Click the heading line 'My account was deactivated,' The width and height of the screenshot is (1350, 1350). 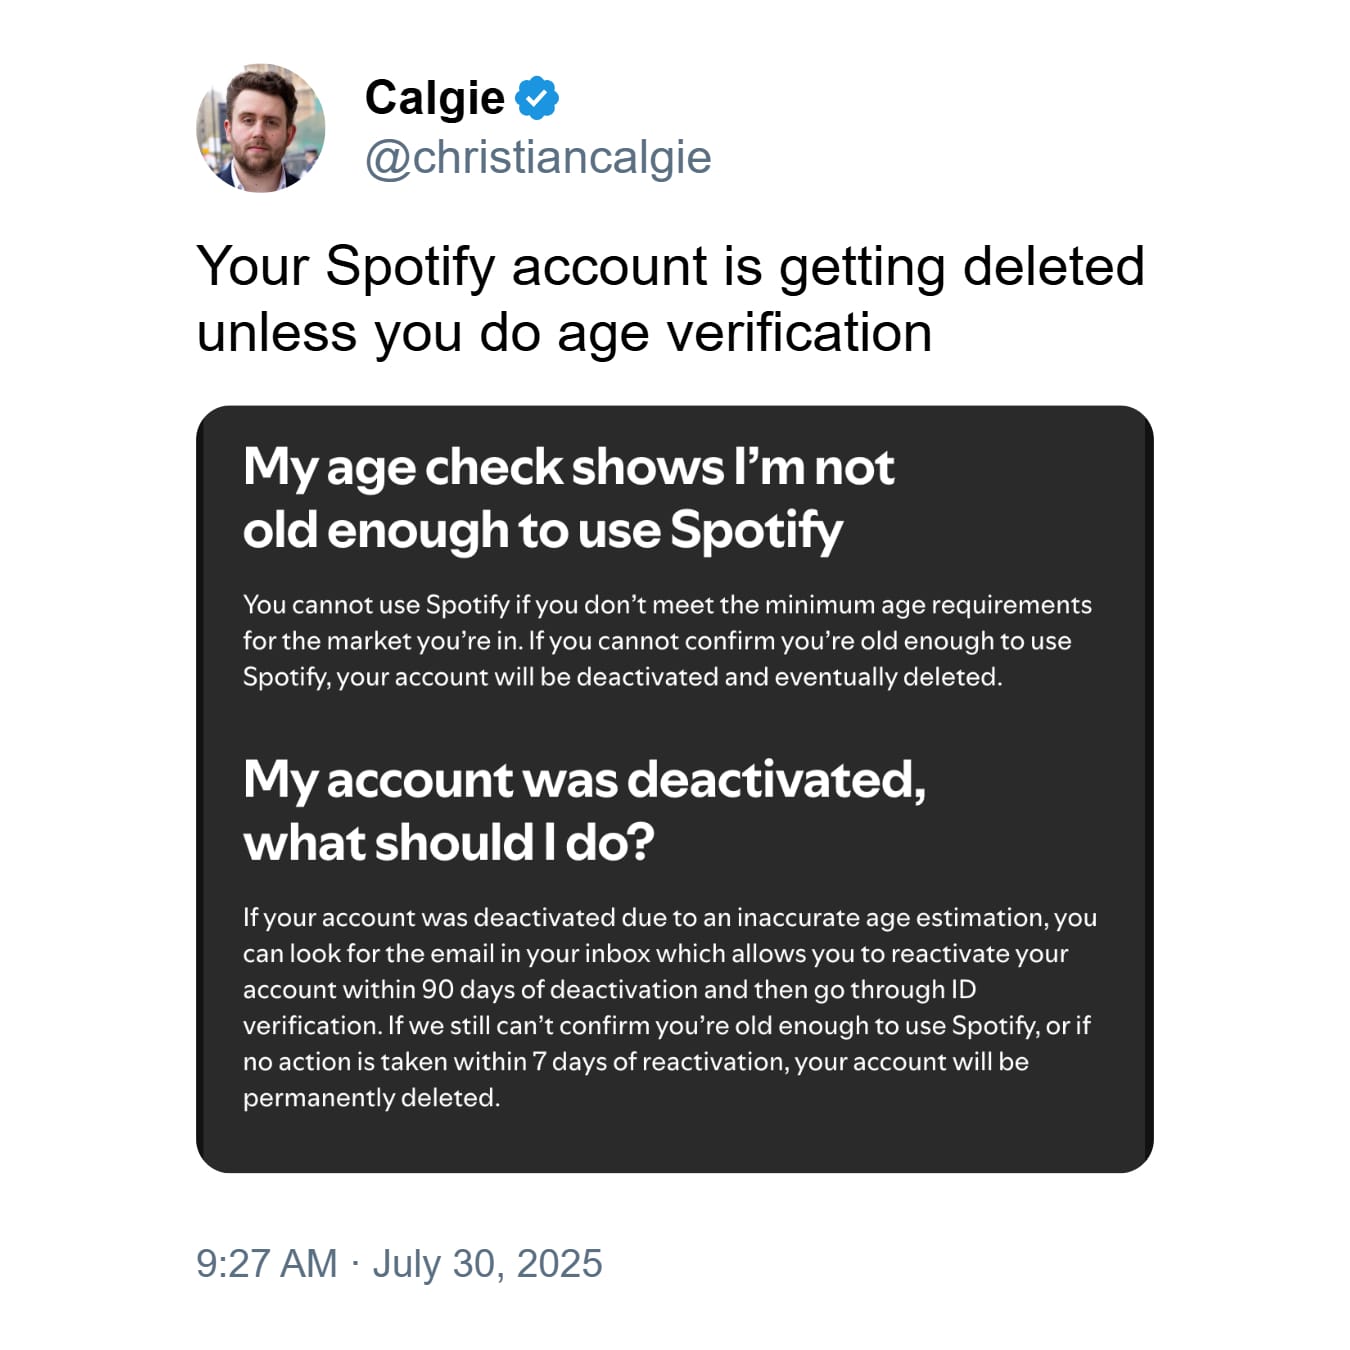coord(584,780)
